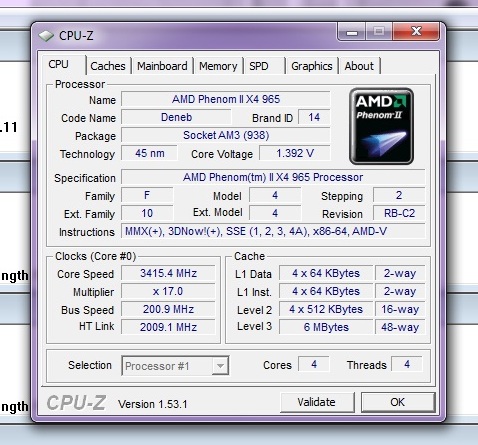Click the processor Name field

[x=226, y=99]
